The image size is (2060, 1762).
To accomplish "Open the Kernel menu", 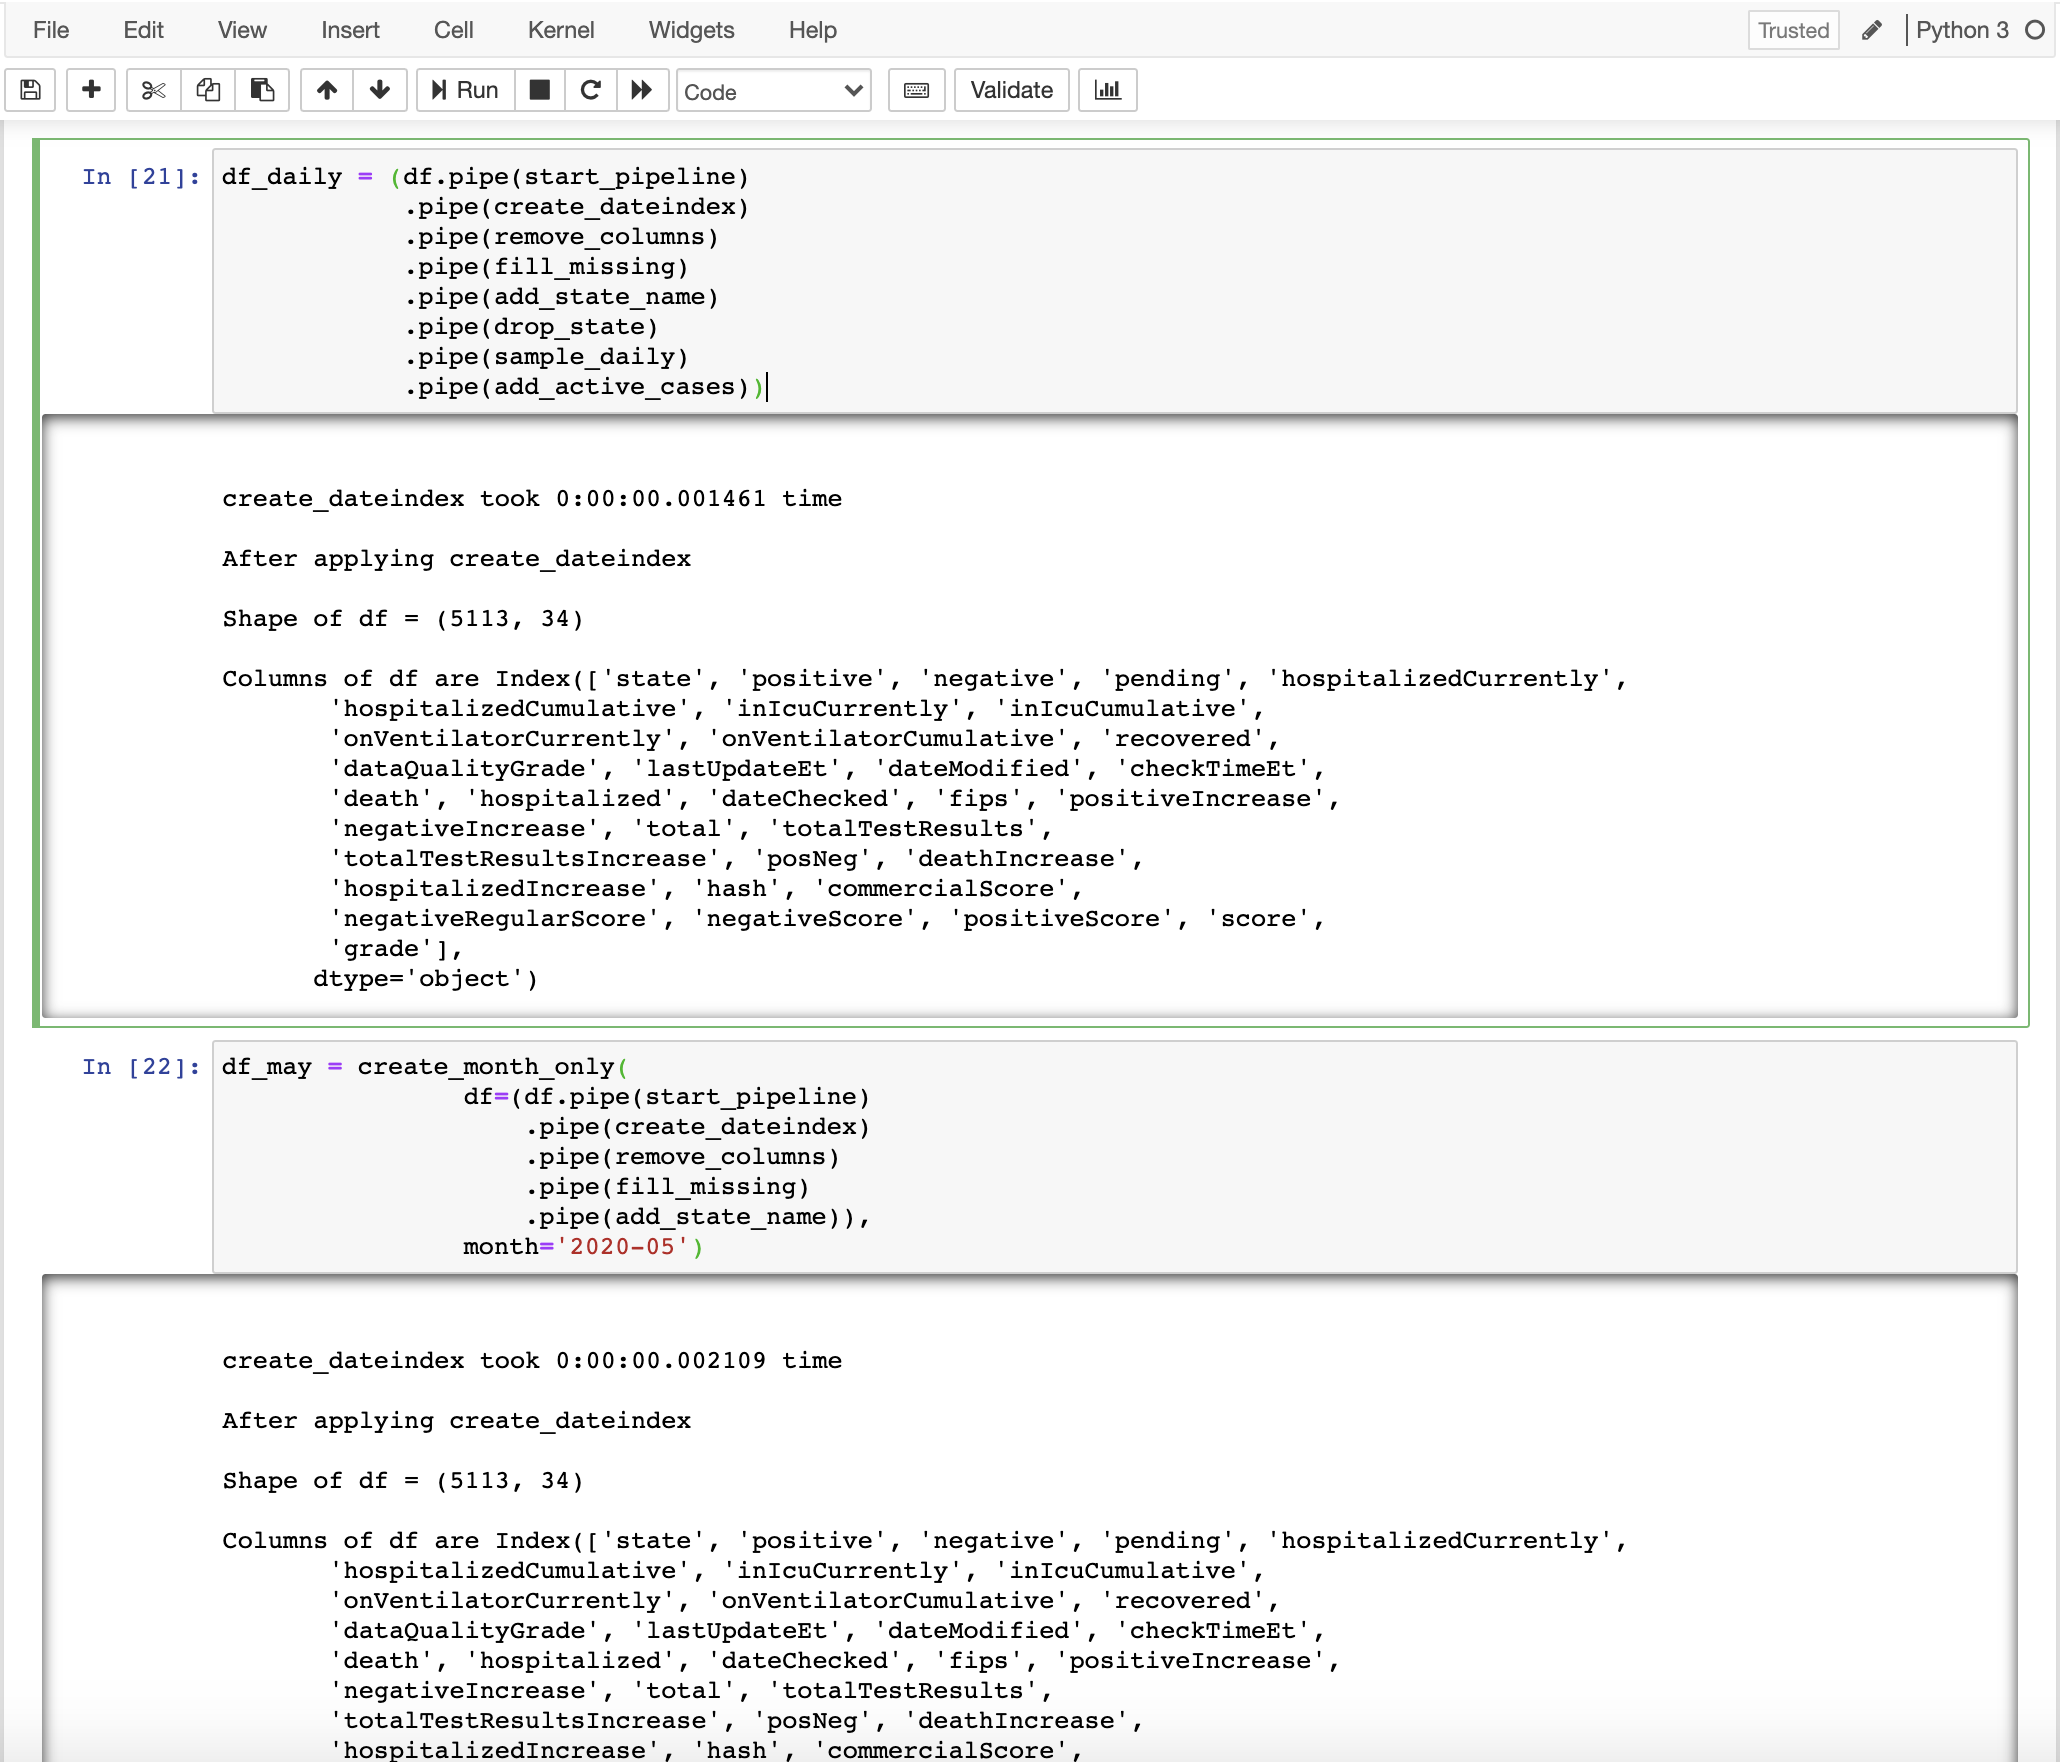I will pyautogui.click(x=557, y=28).
